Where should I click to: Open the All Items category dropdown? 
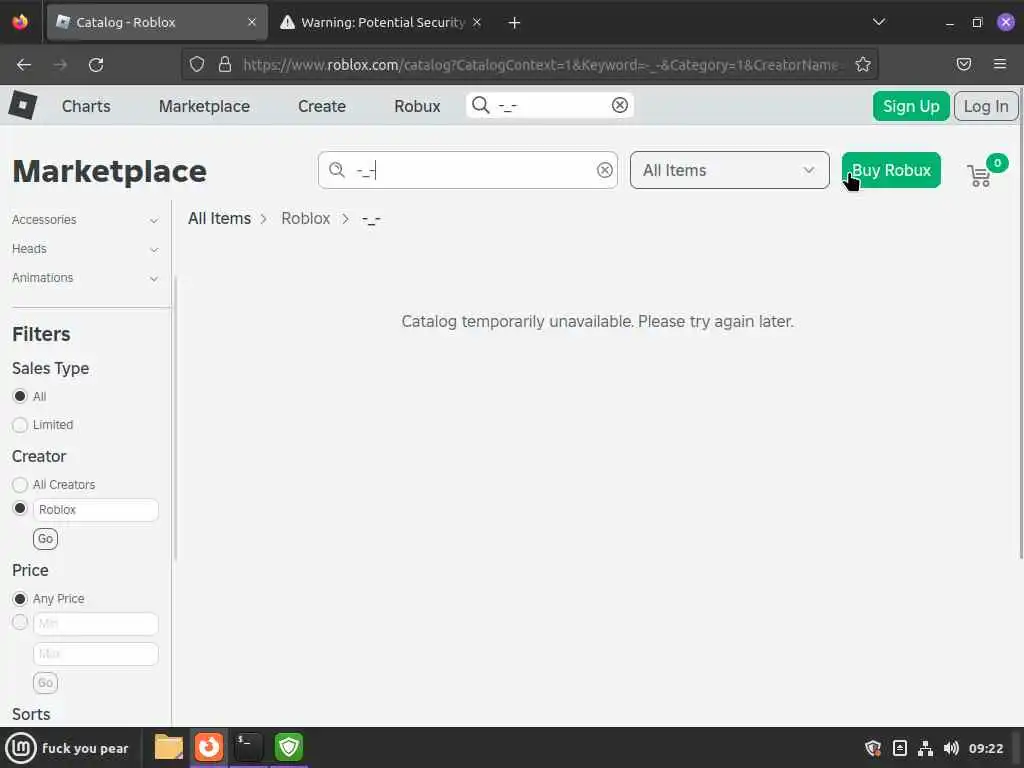tap(729, 170)
